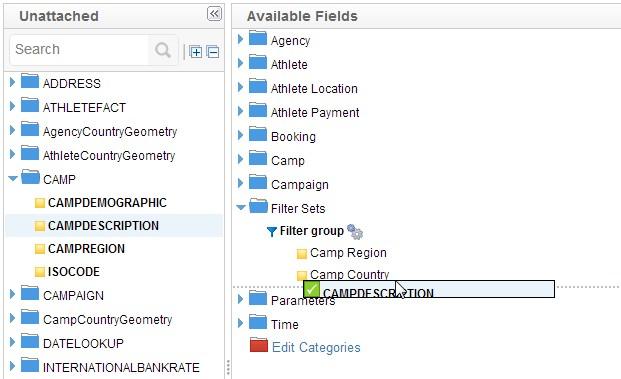Screen dimensions: 621x379
Task: Collapse the Filter Sets category
Action: [241, 207]
